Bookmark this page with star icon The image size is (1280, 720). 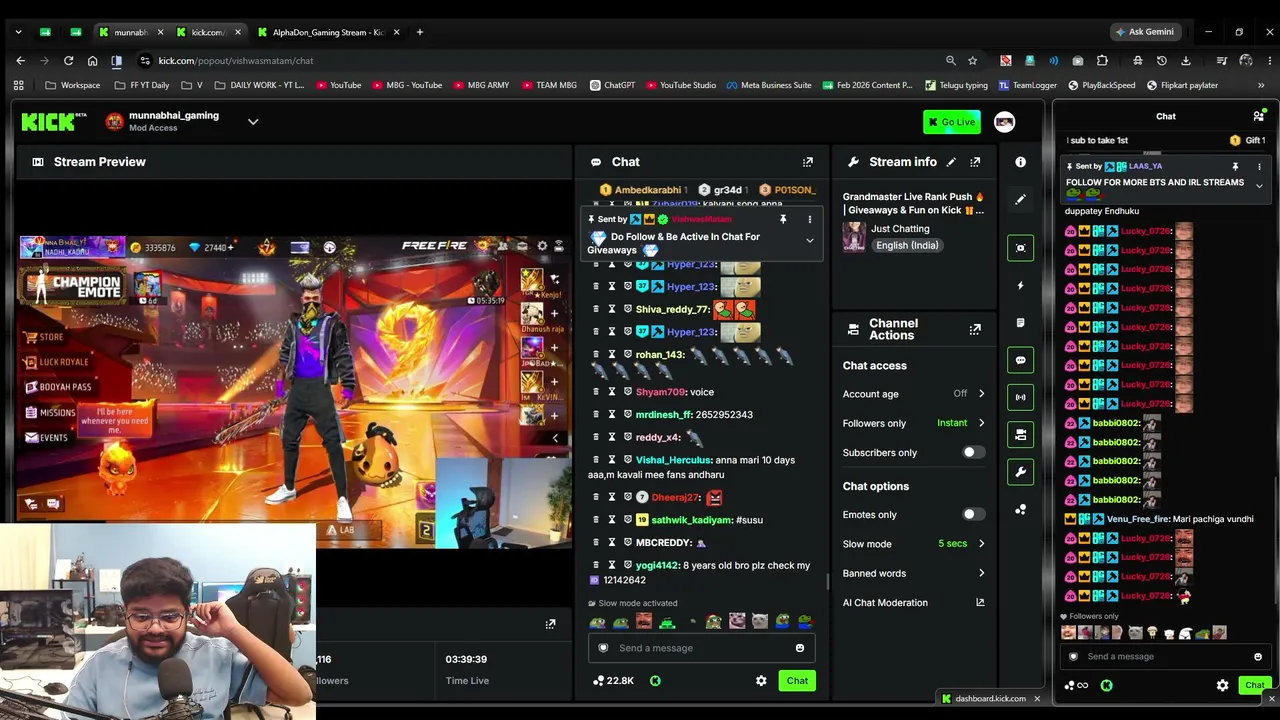972,61
